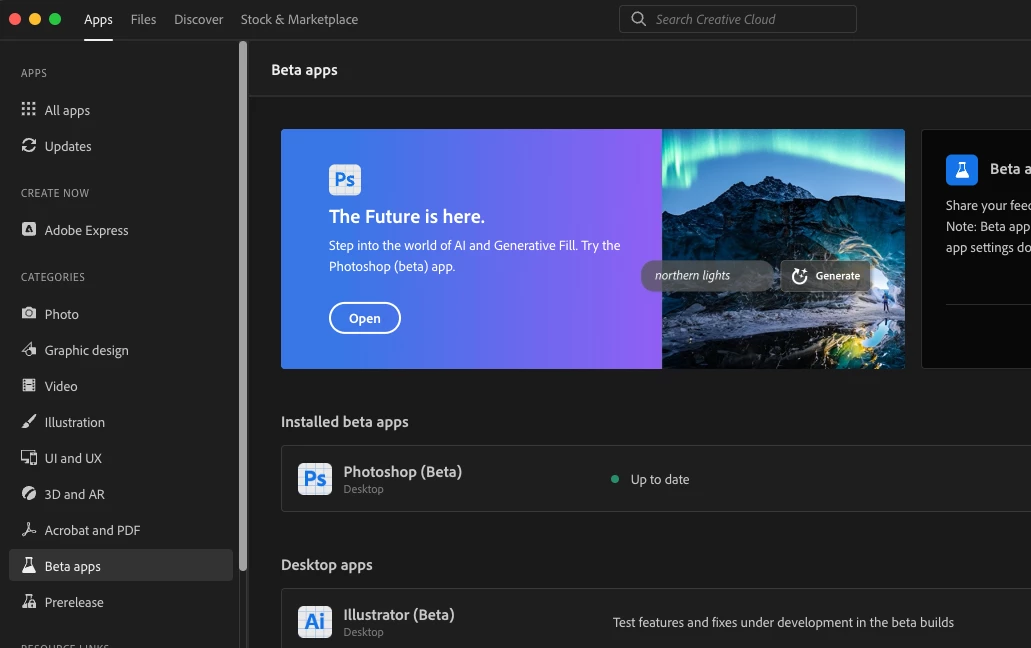Viewport: 1031px width, 648px height.
Task: Select the Prerelease label in the sidebar
Action: (x=74, y=603)
